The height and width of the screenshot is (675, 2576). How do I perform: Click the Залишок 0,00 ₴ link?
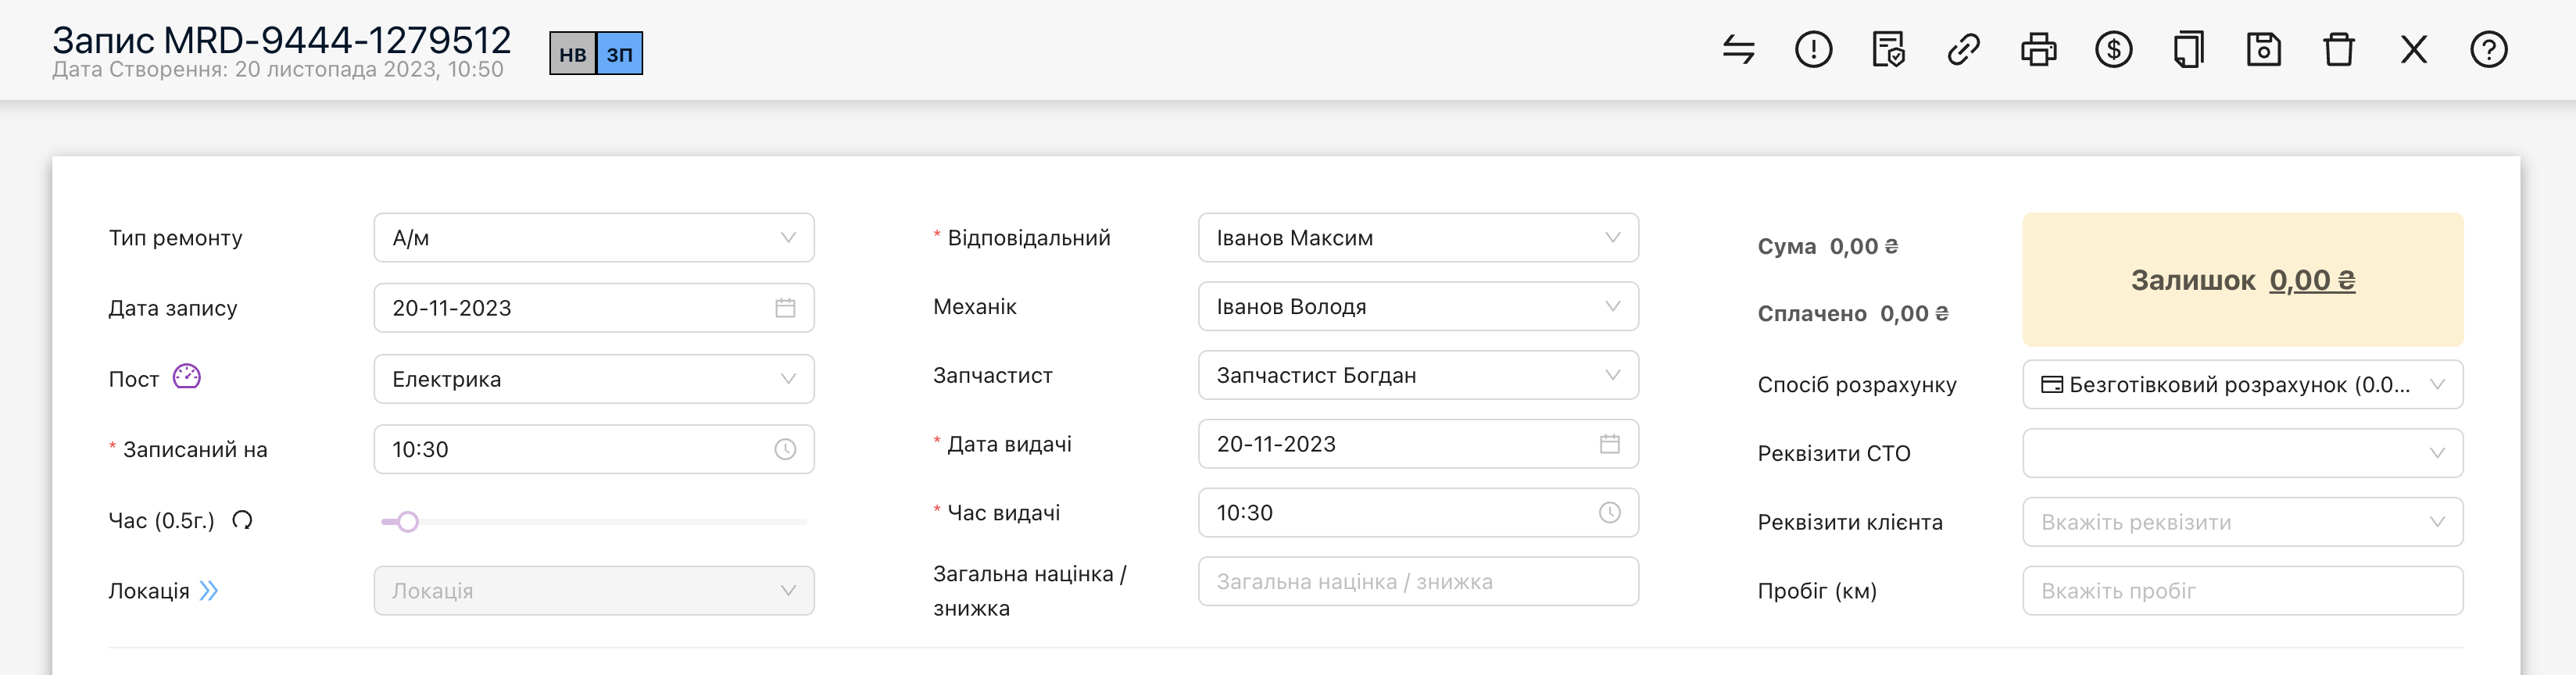coord(2312,280)
